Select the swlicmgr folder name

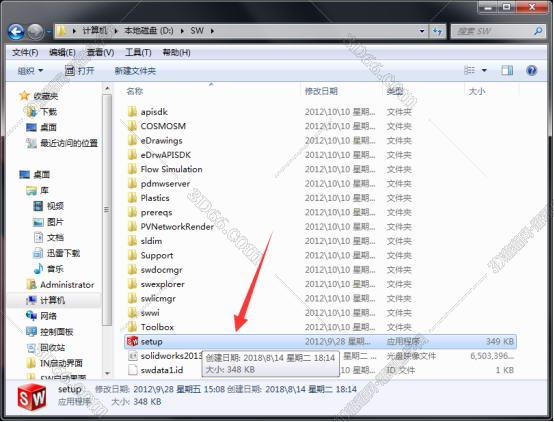tap(158, 298)
